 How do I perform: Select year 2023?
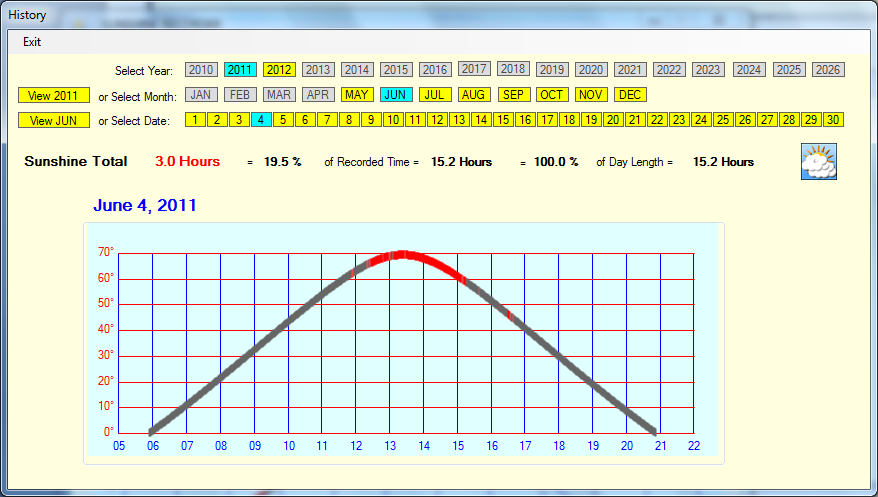[708, 69]
